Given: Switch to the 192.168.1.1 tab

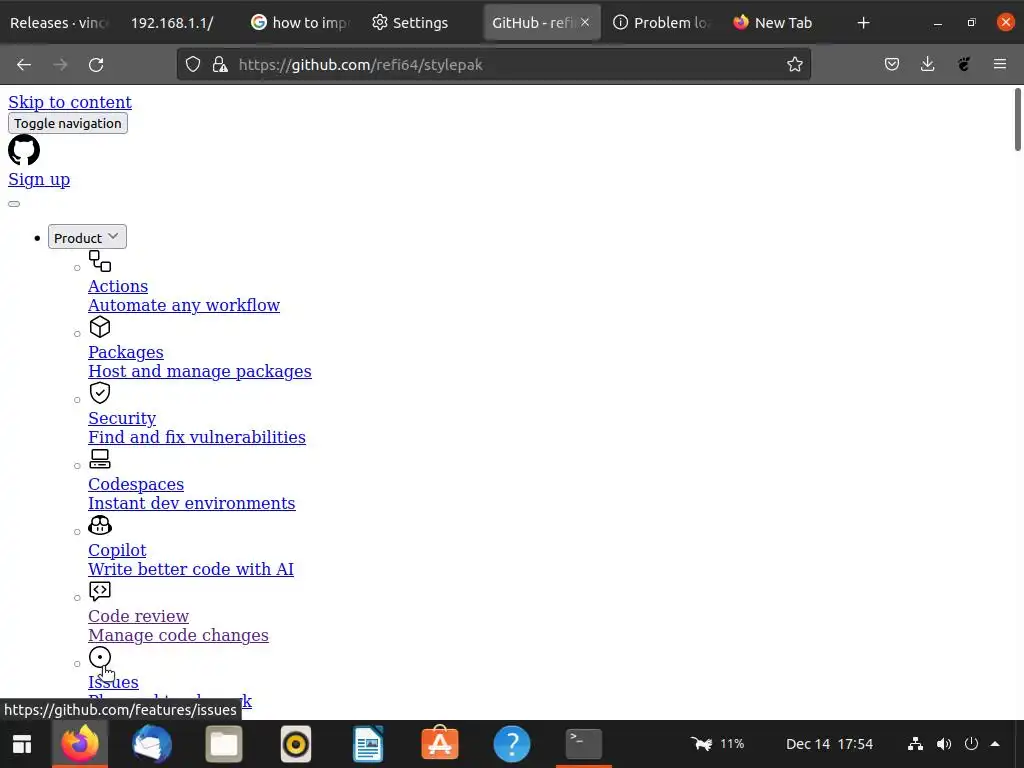Looking at the screenshot, I should [172, 23].
